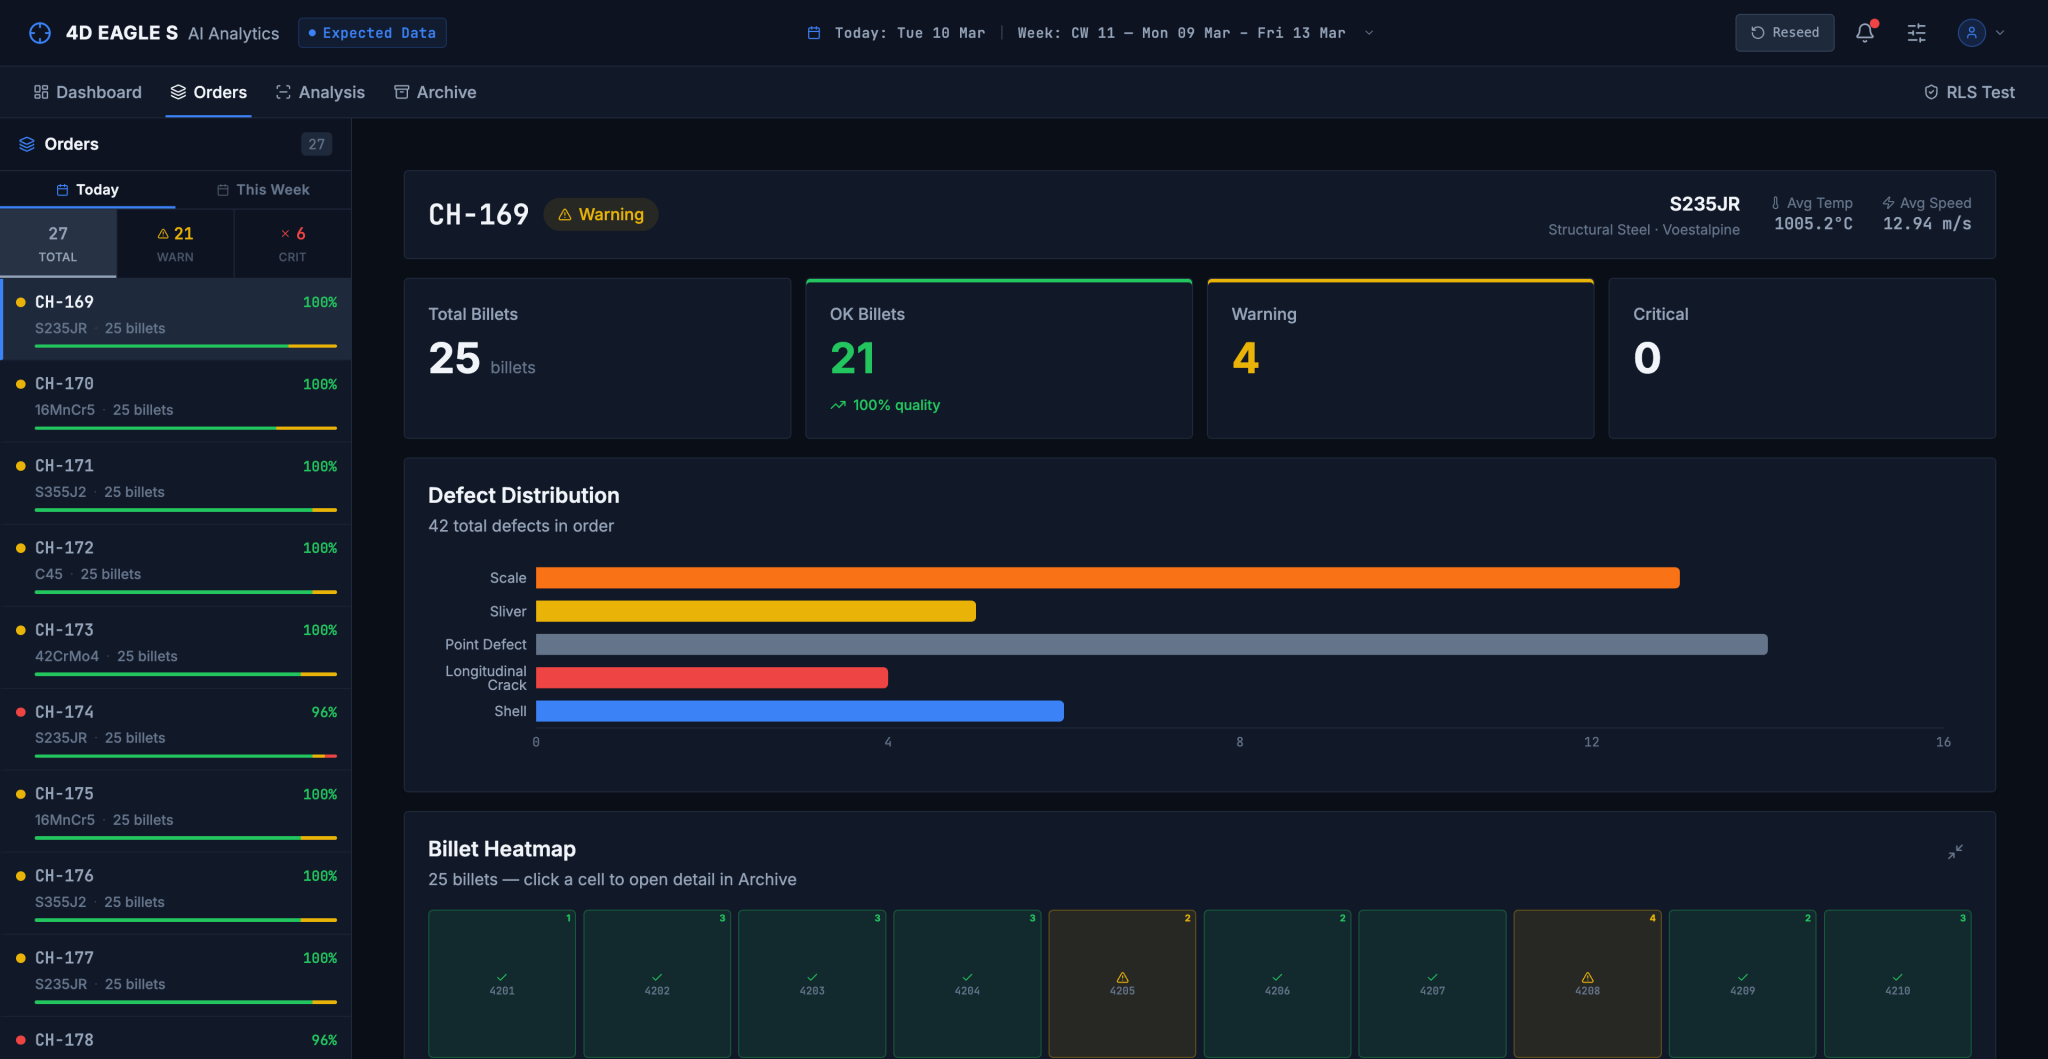Open the notifications bell
Image resolution: width=2048 pixels, height=1059 pixels.
pos(1865,33)
